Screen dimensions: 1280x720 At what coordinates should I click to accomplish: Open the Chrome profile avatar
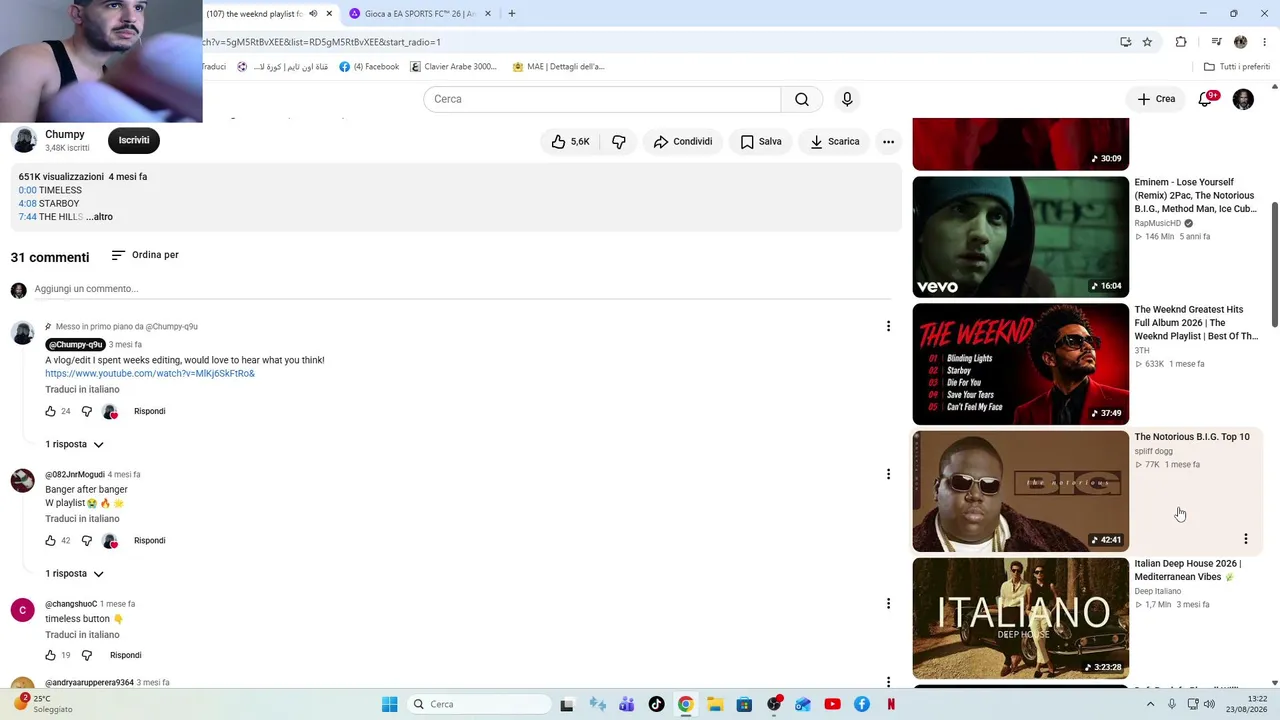(1241, 42)
